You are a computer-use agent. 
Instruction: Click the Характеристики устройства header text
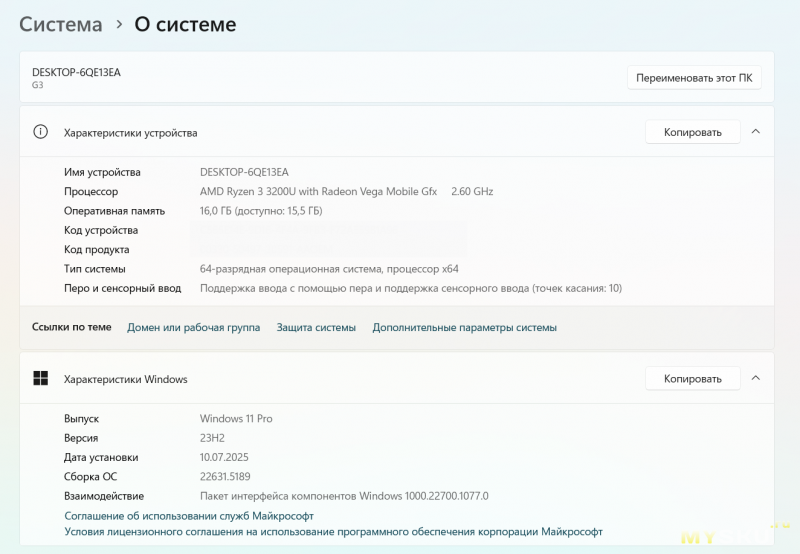pyautogui.click(x=130, y=133)
